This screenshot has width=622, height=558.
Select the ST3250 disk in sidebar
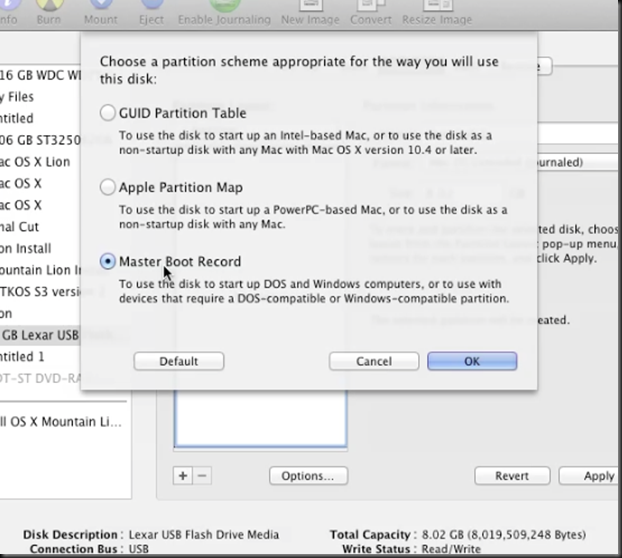pos(40,140)
